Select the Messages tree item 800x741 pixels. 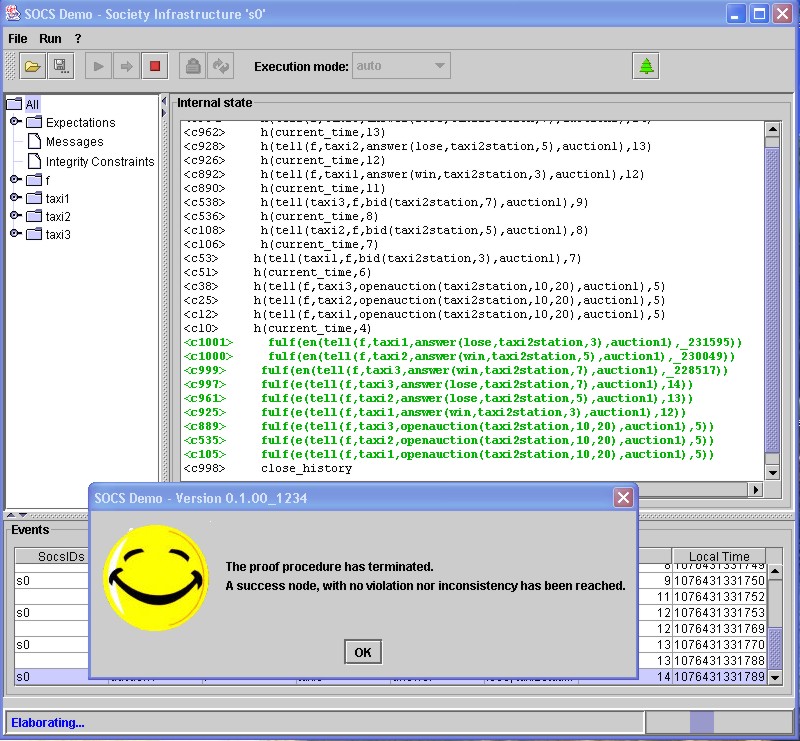74,142
